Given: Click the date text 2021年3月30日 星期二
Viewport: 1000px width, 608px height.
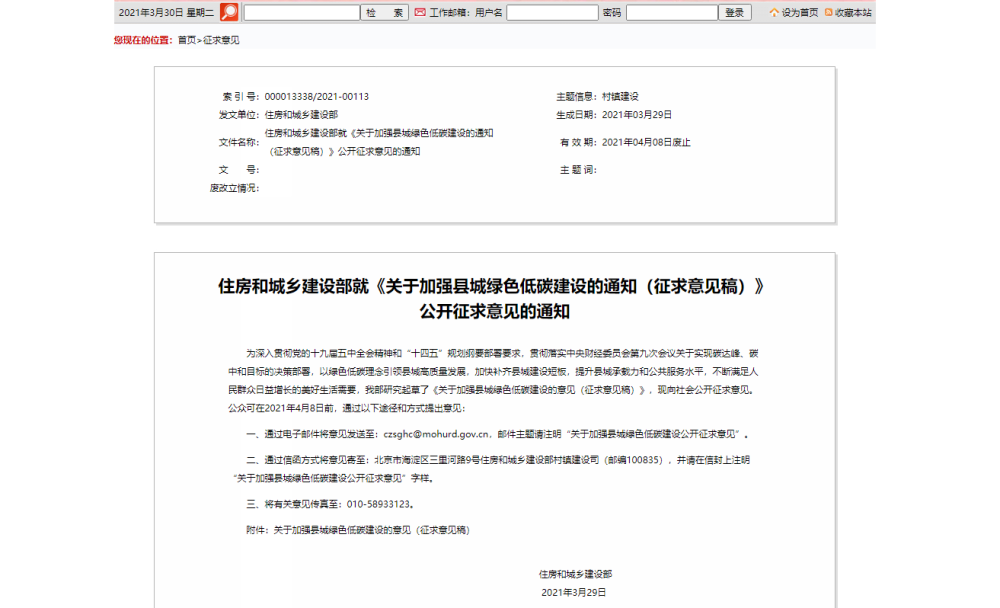Looking at the screenshot, I should tap(166, 13).
